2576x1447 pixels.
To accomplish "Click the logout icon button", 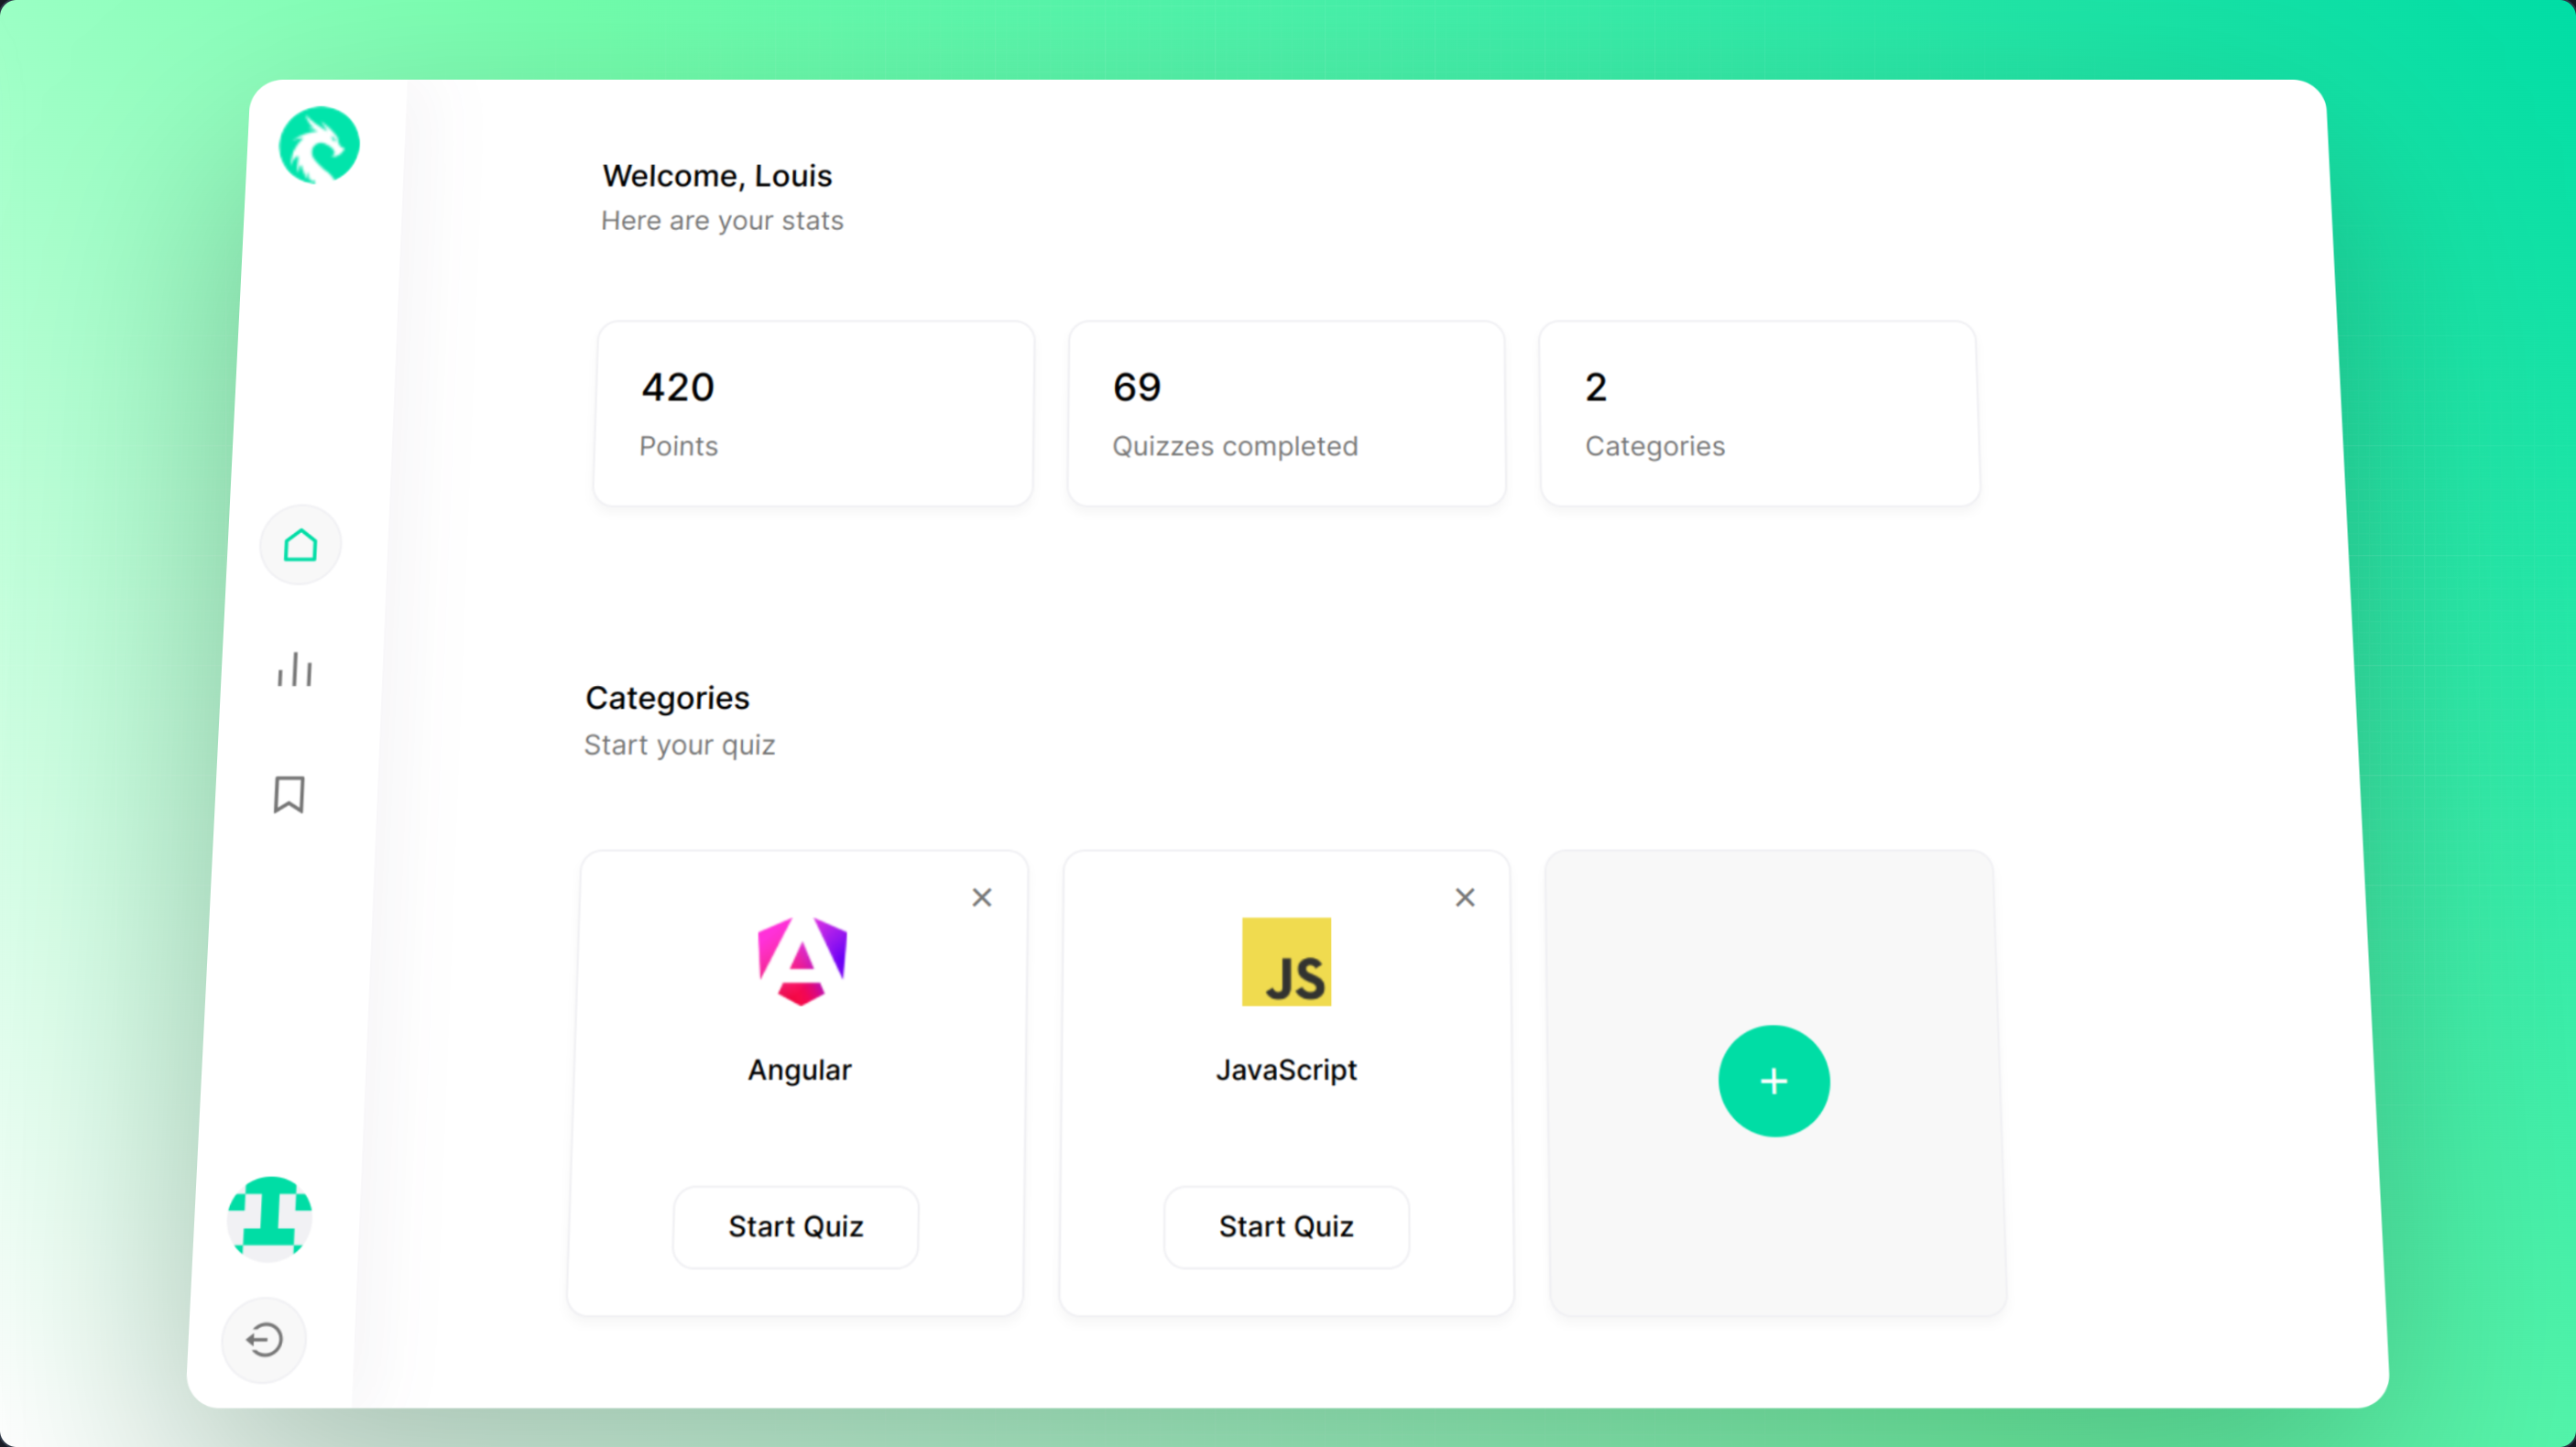I will point(264,1339).
